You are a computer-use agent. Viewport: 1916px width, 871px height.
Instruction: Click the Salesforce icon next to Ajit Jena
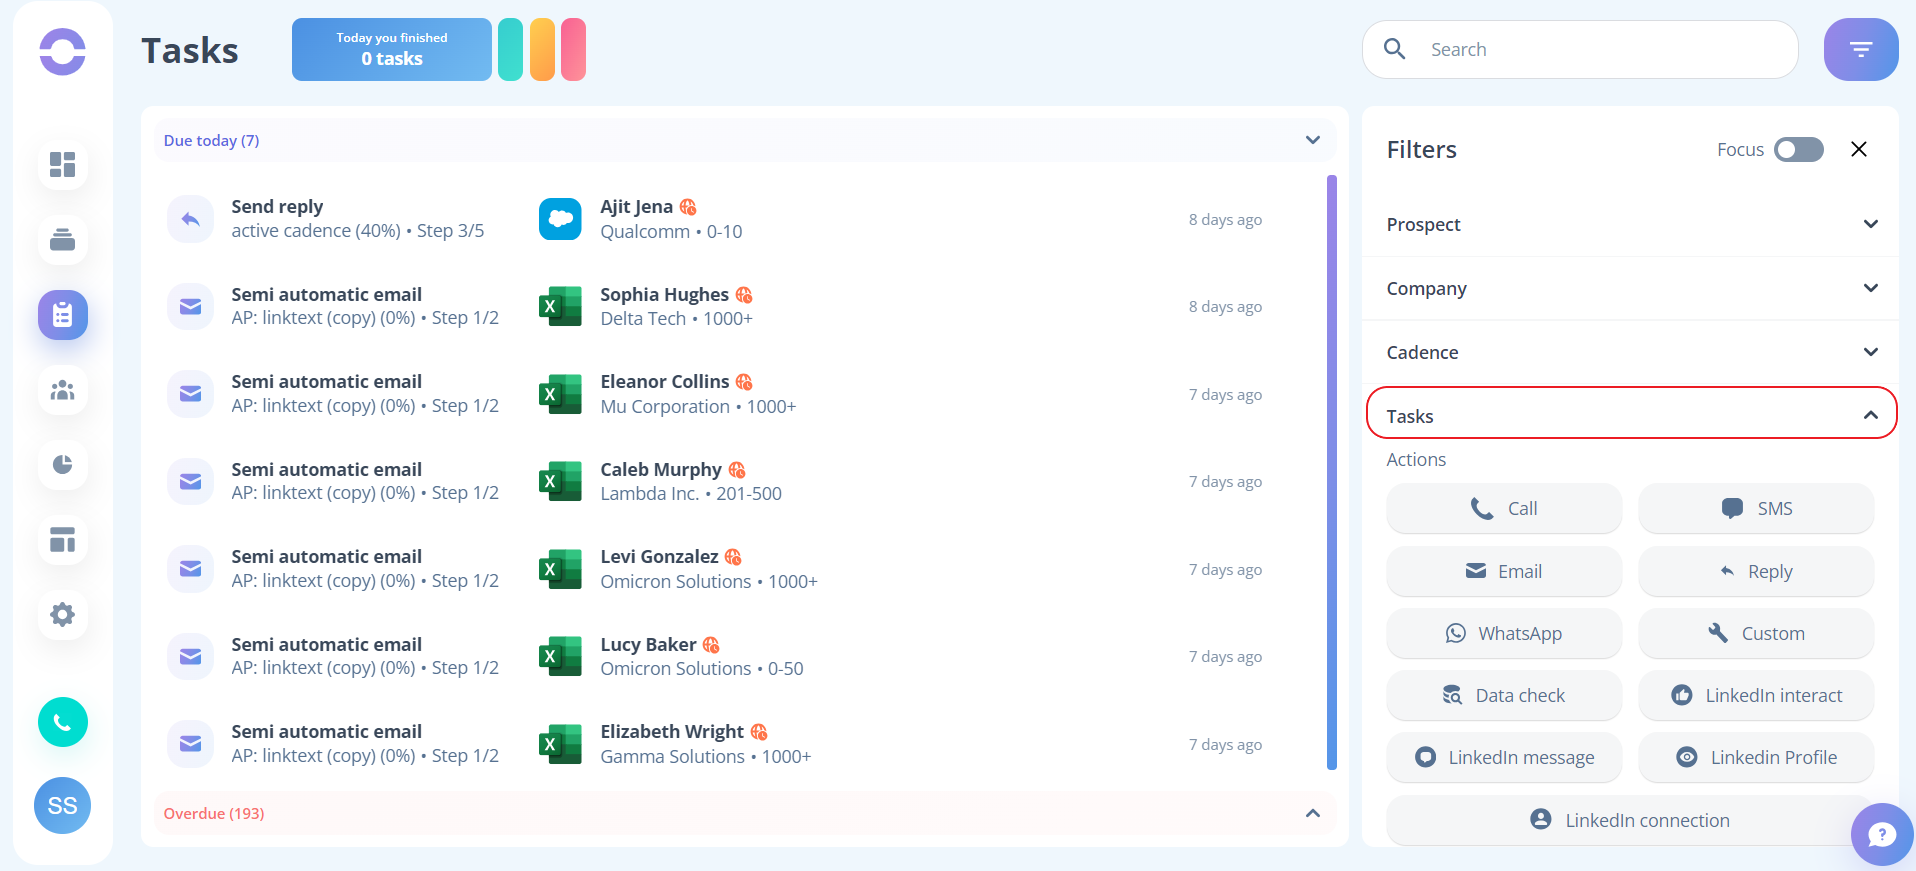[560, 219]
